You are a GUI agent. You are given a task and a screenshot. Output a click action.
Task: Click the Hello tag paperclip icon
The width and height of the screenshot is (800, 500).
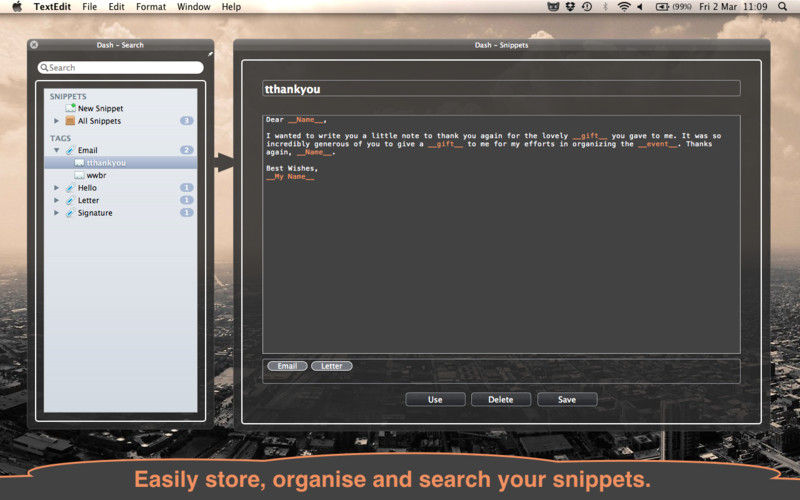[70, 188]
